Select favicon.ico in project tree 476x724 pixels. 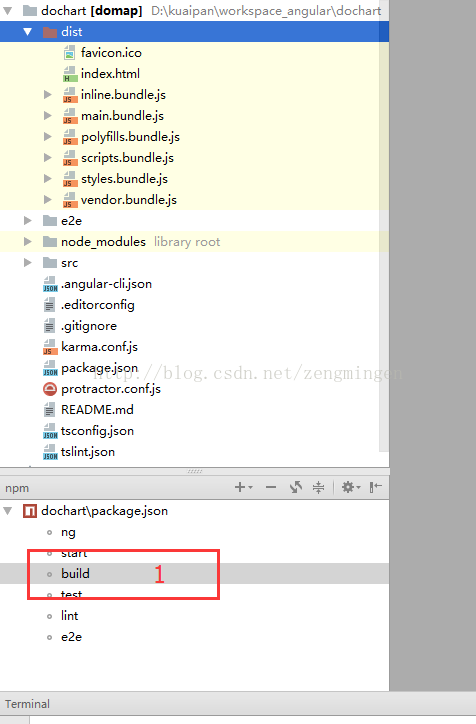(x=111, y=53)
